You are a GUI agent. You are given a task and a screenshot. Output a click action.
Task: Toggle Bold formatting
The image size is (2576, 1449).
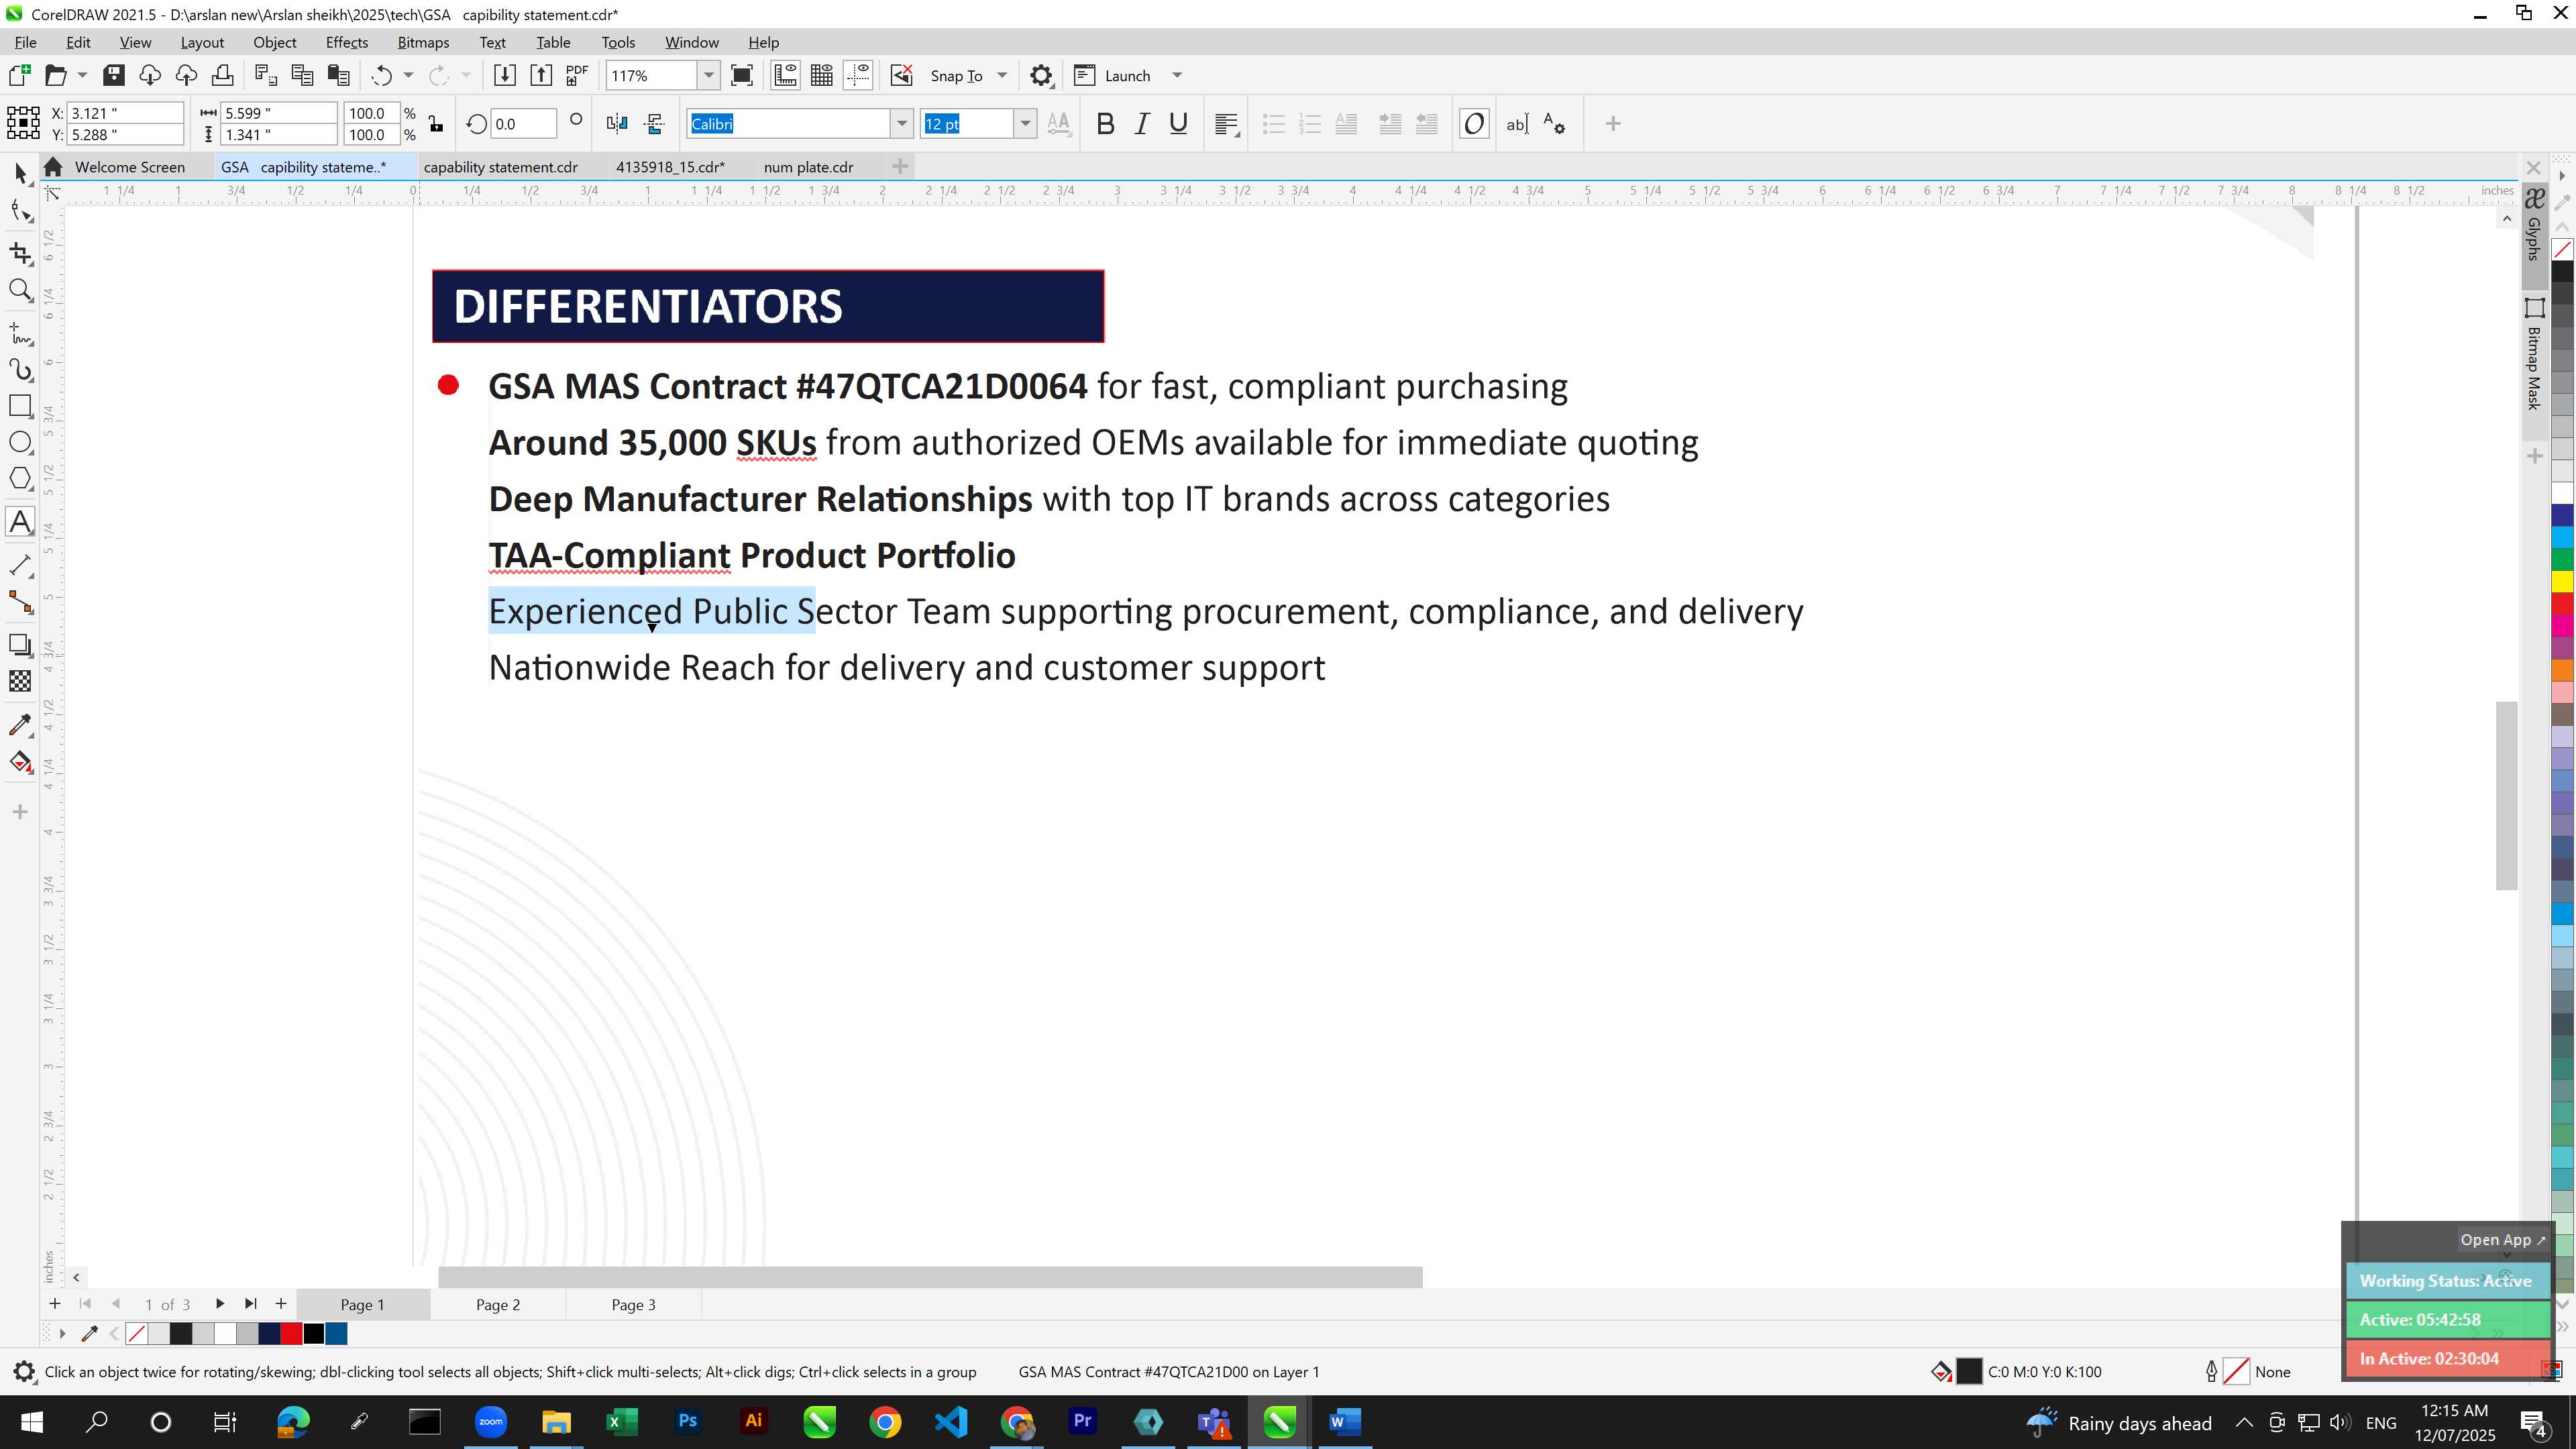click(1105, 124)
